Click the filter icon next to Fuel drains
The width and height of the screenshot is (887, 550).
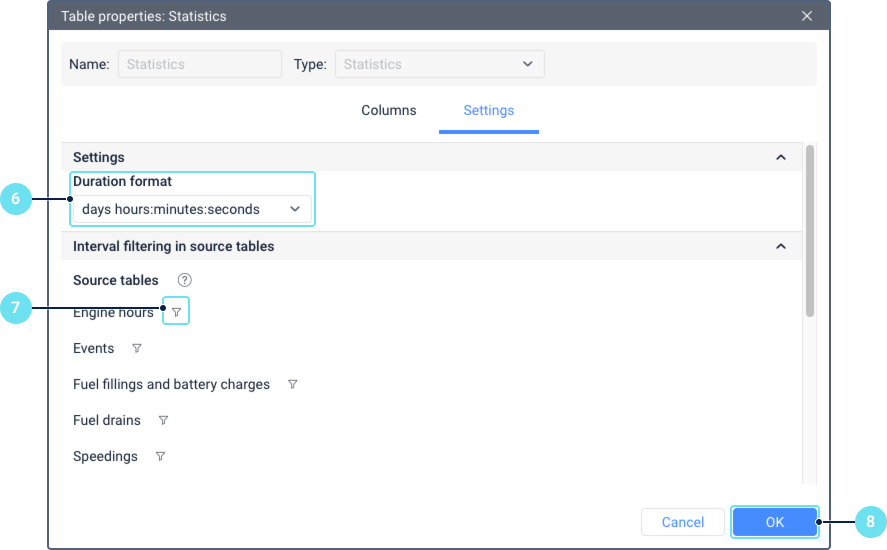pos(163,421)
